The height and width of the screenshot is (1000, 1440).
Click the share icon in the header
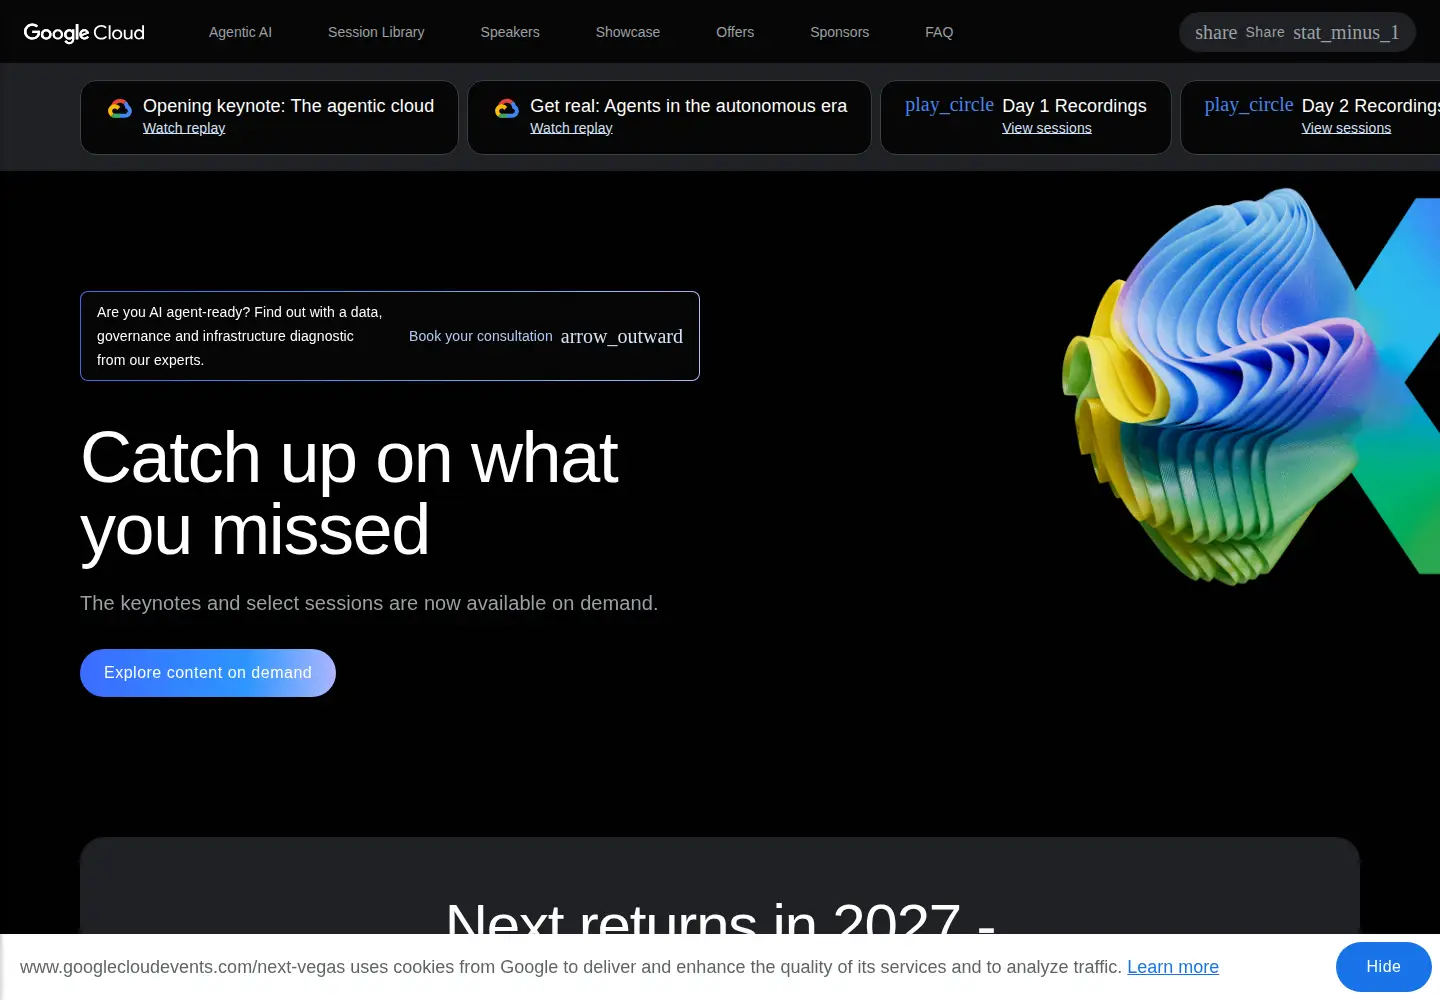(1216, 32)
